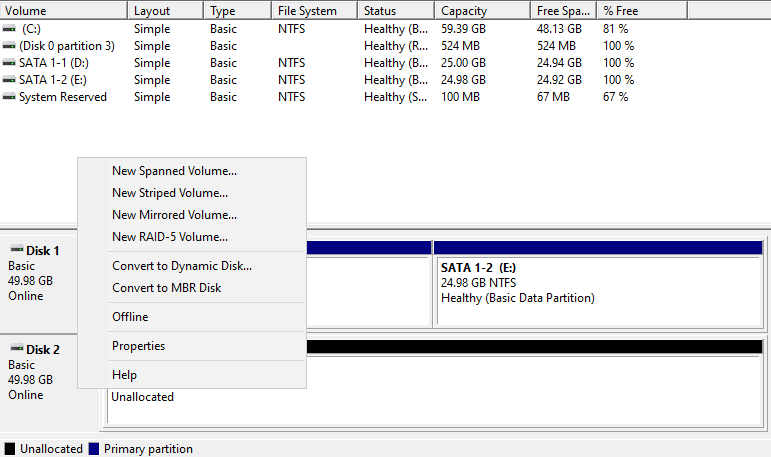Click the 67 % free cell

click(x=616, y=97)
